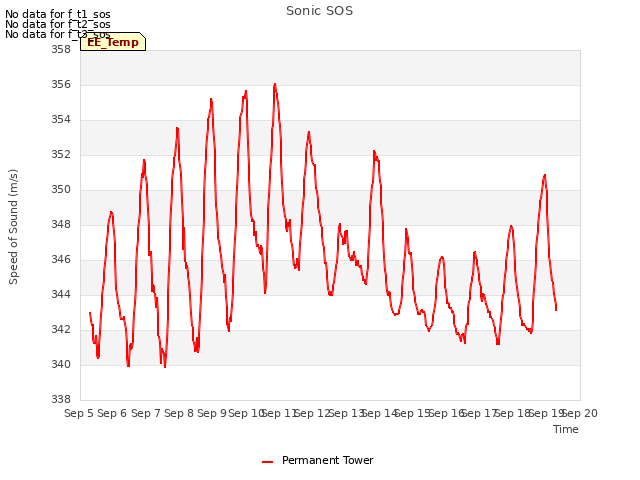Click the 342 y-axis tick label
The height and width of the screenshot is (480, 640).
coord(61,329)
